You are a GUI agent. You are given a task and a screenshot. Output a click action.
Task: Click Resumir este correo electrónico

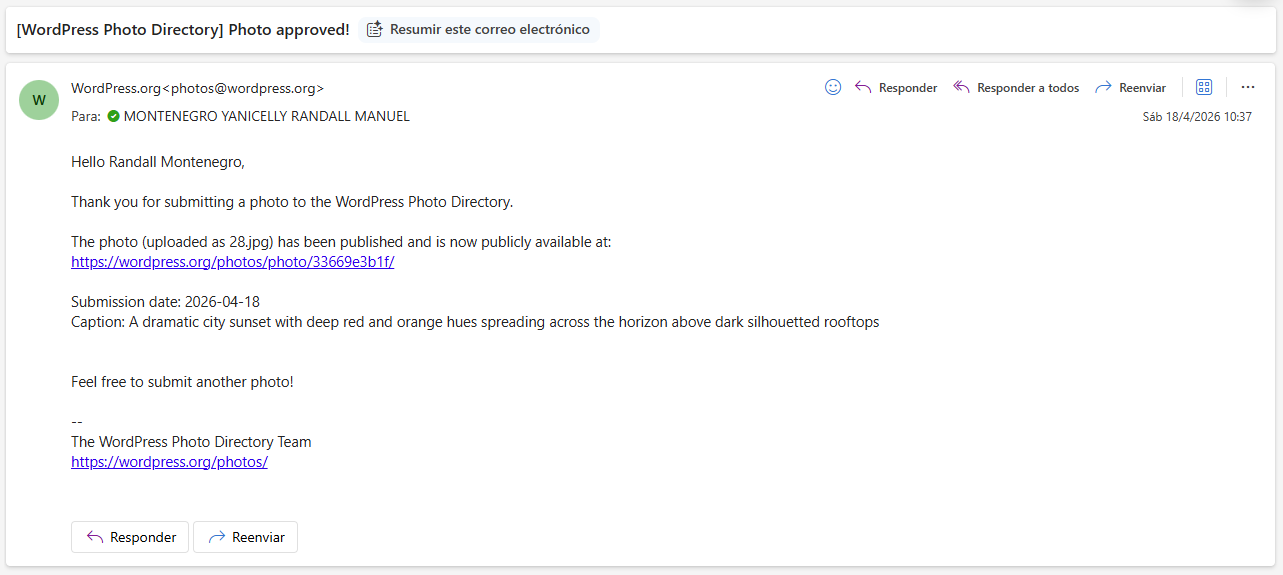coord(479,29)
